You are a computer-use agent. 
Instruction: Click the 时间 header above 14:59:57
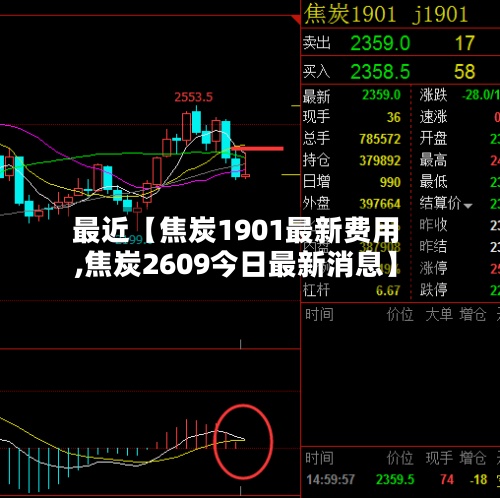tap(319, 459)
